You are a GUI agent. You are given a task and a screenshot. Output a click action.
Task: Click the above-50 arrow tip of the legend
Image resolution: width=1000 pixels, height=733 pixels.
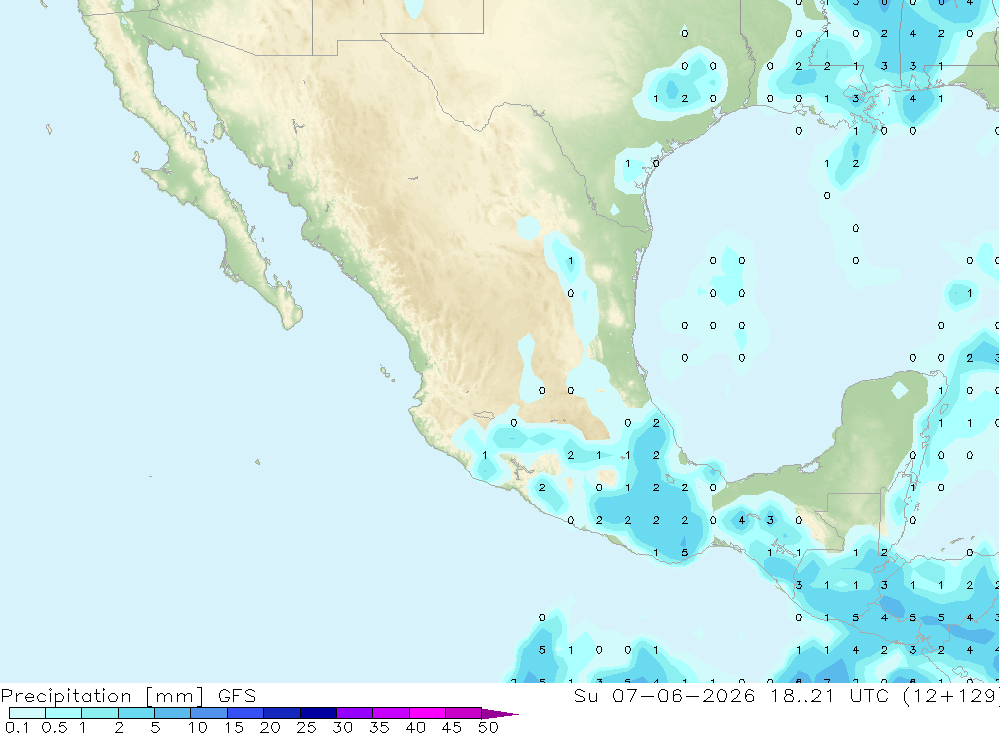point(500,714)
